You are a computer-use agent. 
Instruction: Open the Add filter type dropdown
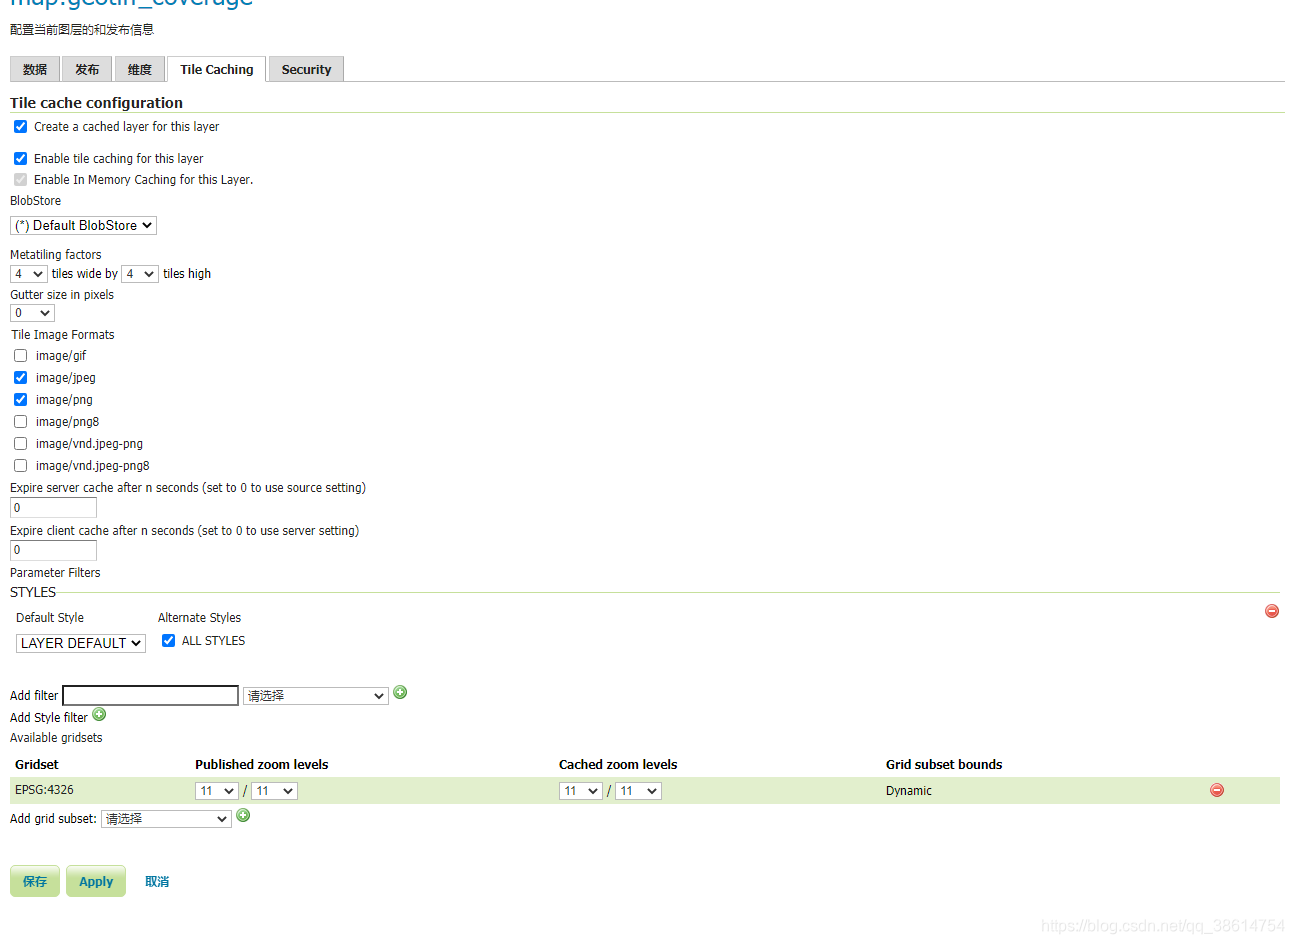[x=316, y=696]
